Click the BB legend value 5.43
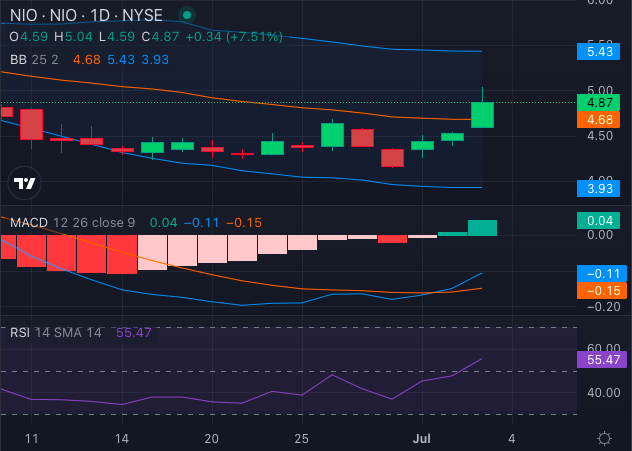The width and height of the screenshot is (632, 451). point(121,60)
